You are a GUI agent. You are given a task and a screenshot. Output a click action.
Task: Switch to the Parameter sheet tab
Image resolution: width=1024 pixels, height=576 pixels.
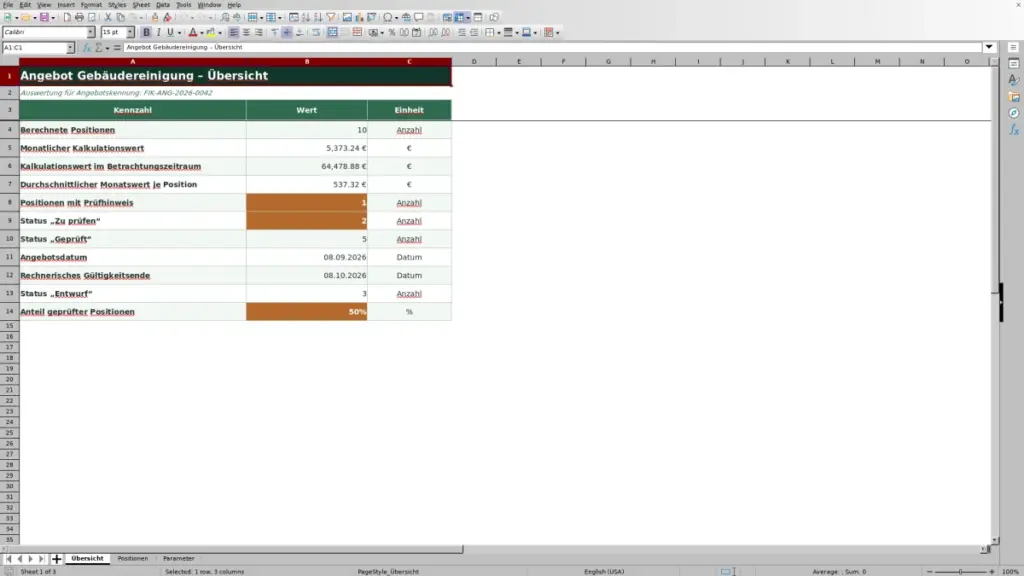coord(178,559)
